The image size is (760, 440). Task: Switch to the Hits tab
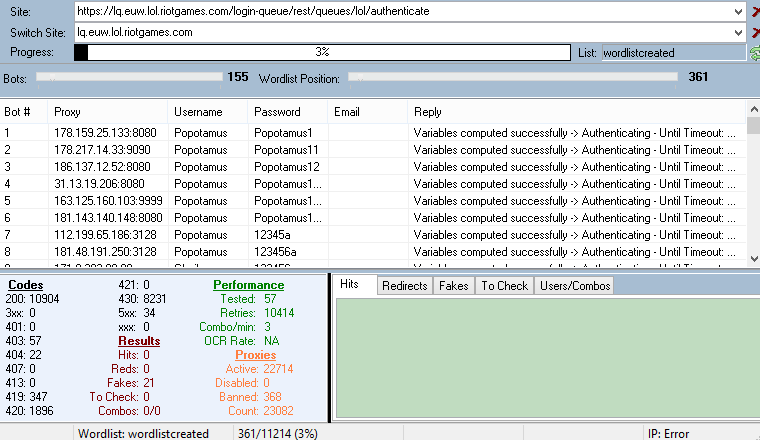(349, 284)
